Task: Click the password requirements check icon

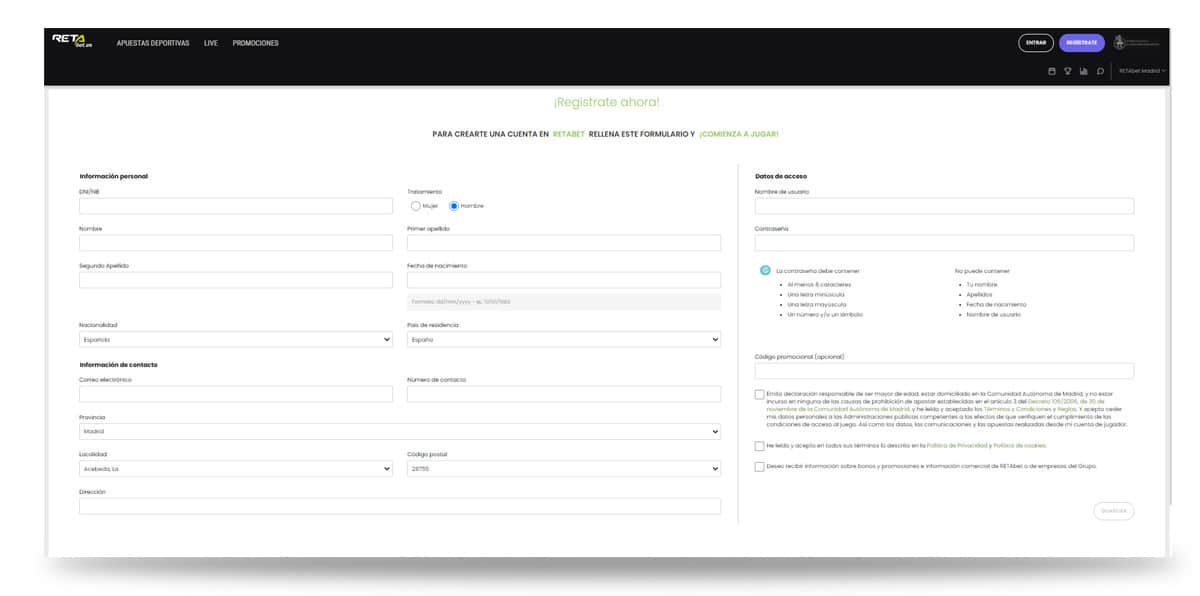Action: [x=765, y=270]
